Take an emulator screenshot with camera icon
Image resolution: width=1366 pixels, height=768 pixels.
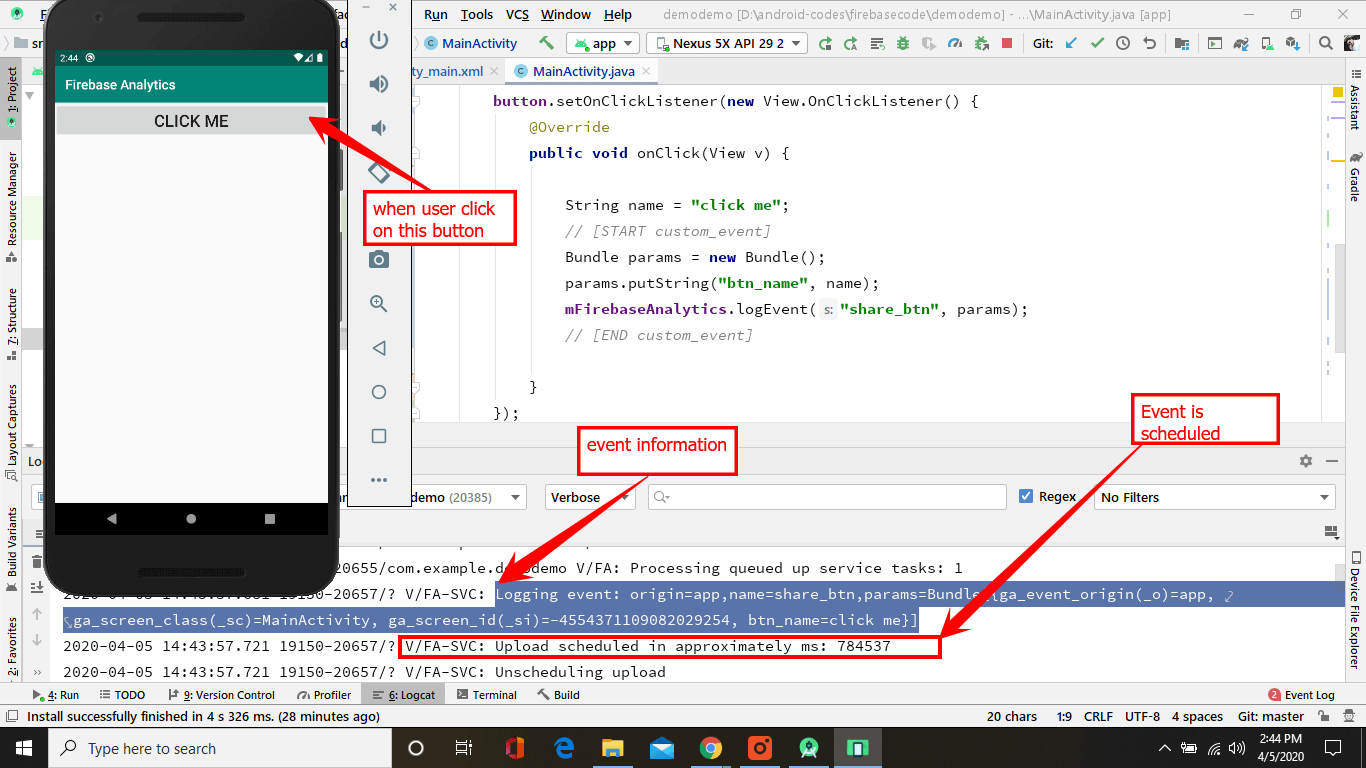click(379, 260)
